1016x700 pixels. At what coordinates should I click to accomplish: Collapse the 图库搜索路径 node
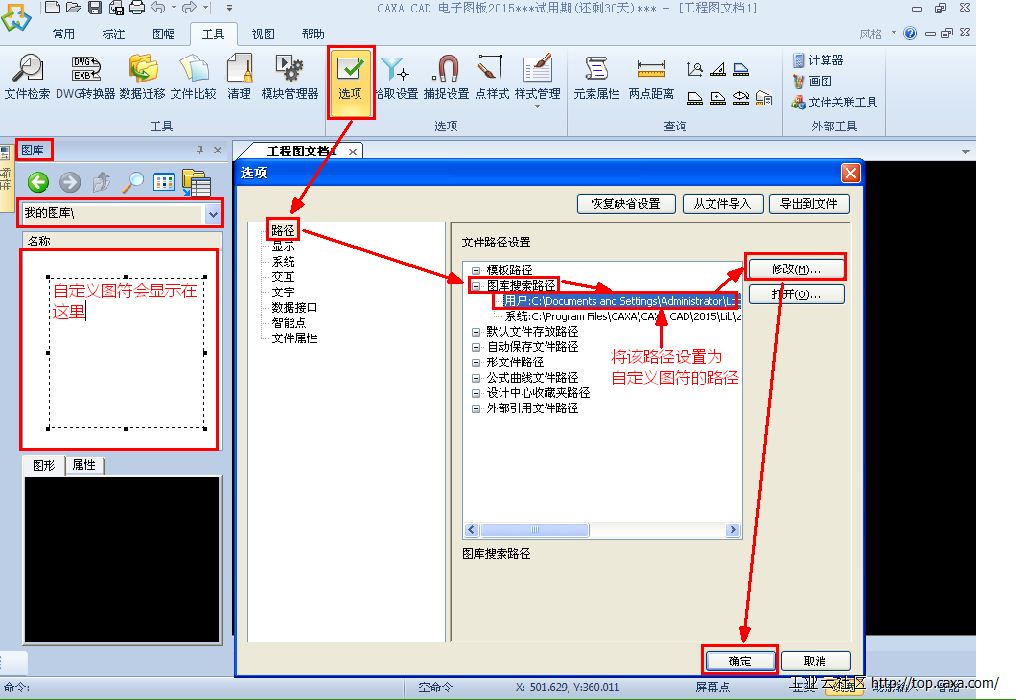pyautogui.click(x=476, y=286)
